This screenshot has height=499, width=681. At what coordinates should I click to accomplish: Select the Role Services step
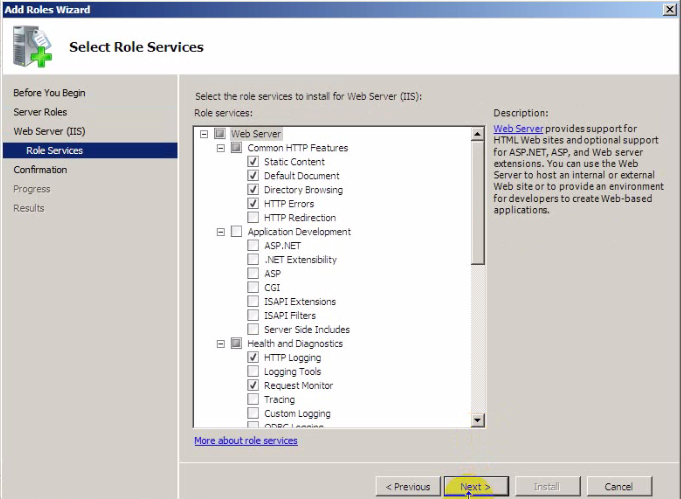[x=90, y=150]
